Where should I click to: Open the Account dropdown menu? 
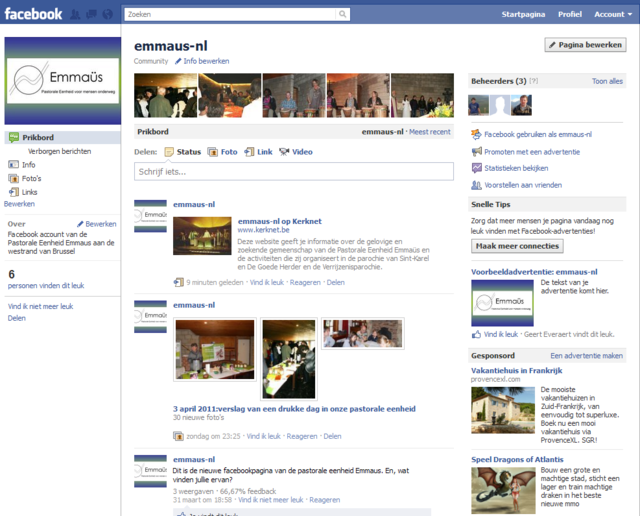pos(613,14)
